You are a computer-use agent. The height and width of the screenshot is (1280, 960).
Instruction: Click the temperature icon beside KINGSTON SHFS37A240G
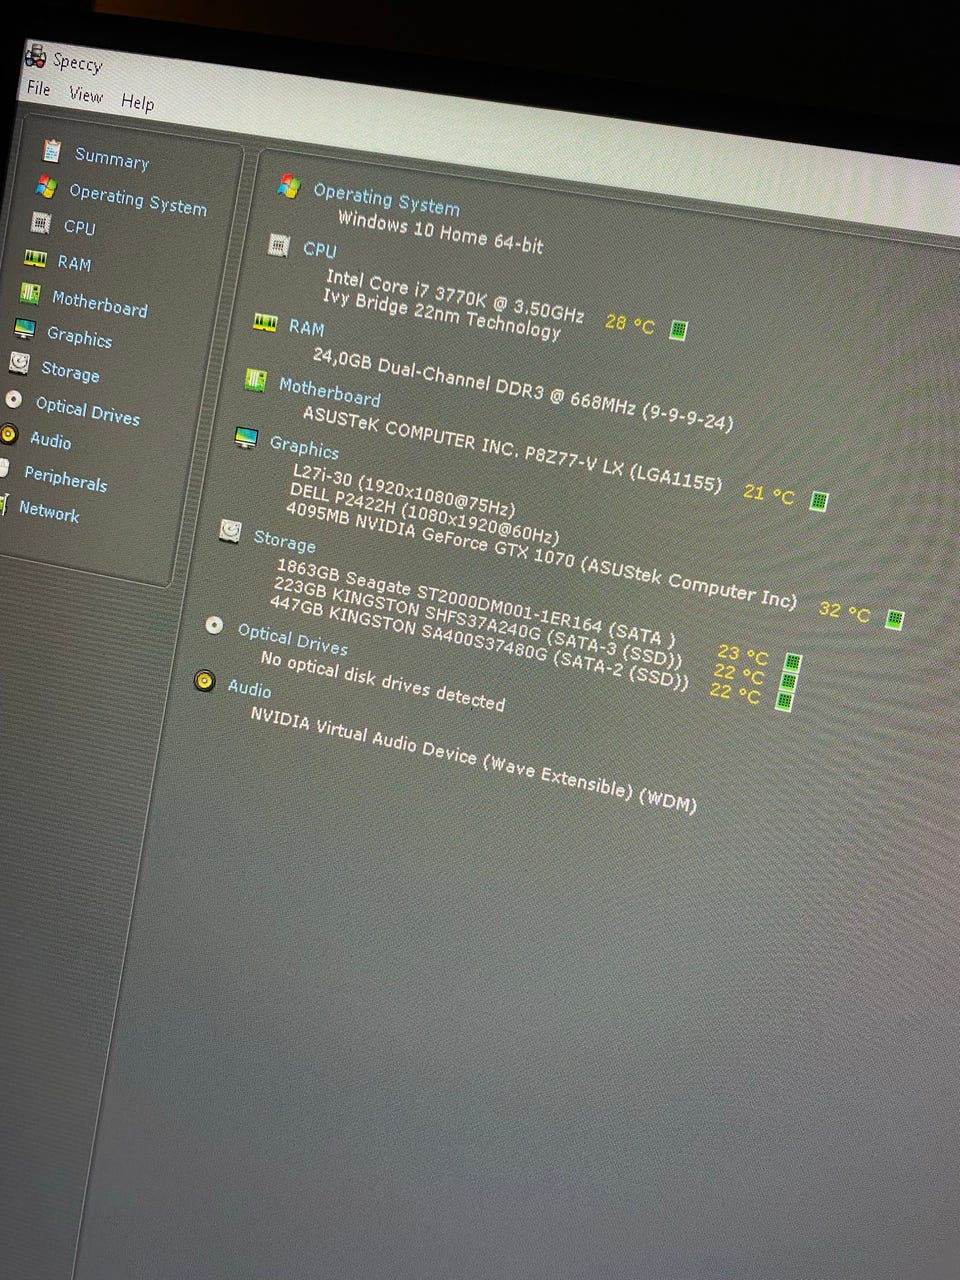point(788,682)
